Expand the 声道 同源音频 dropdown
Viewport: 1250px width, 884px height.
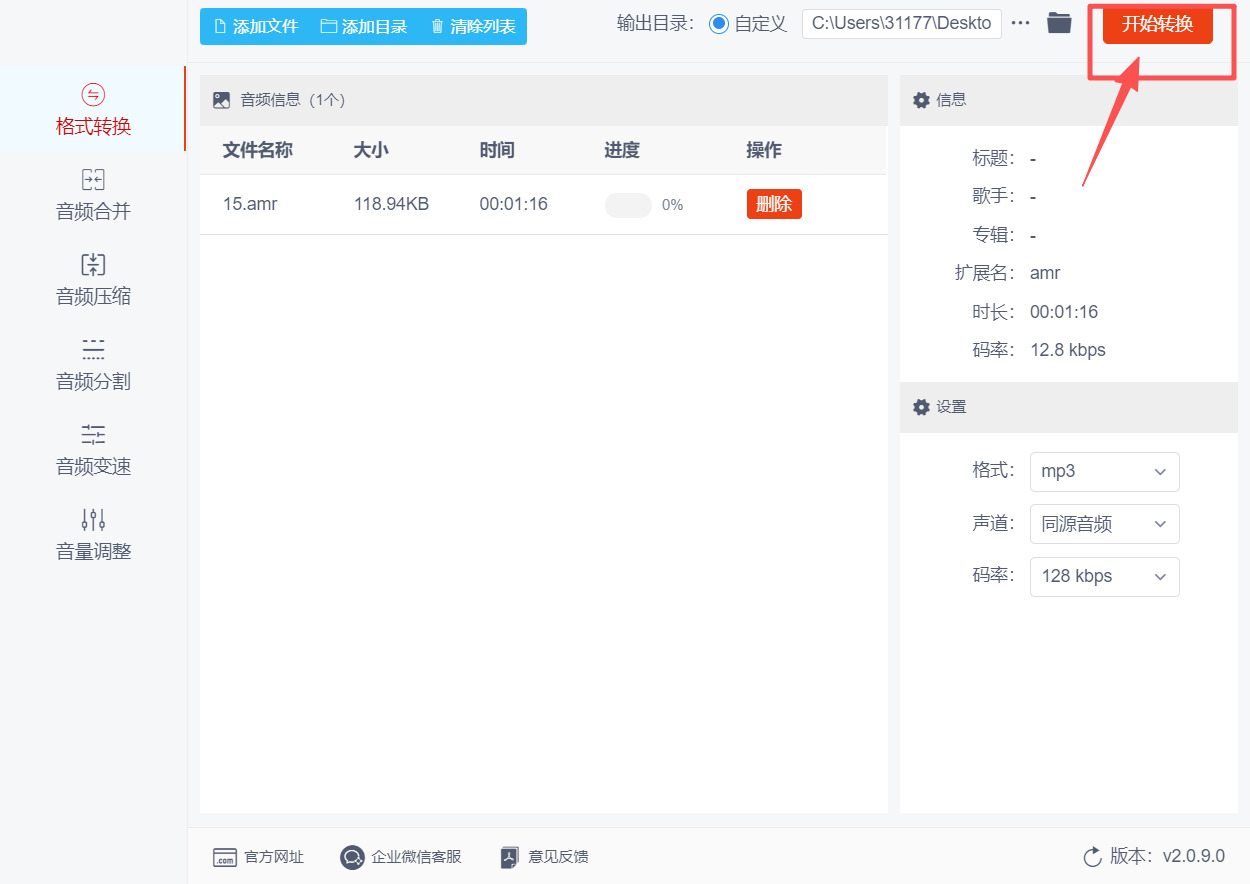(1104, 524)
